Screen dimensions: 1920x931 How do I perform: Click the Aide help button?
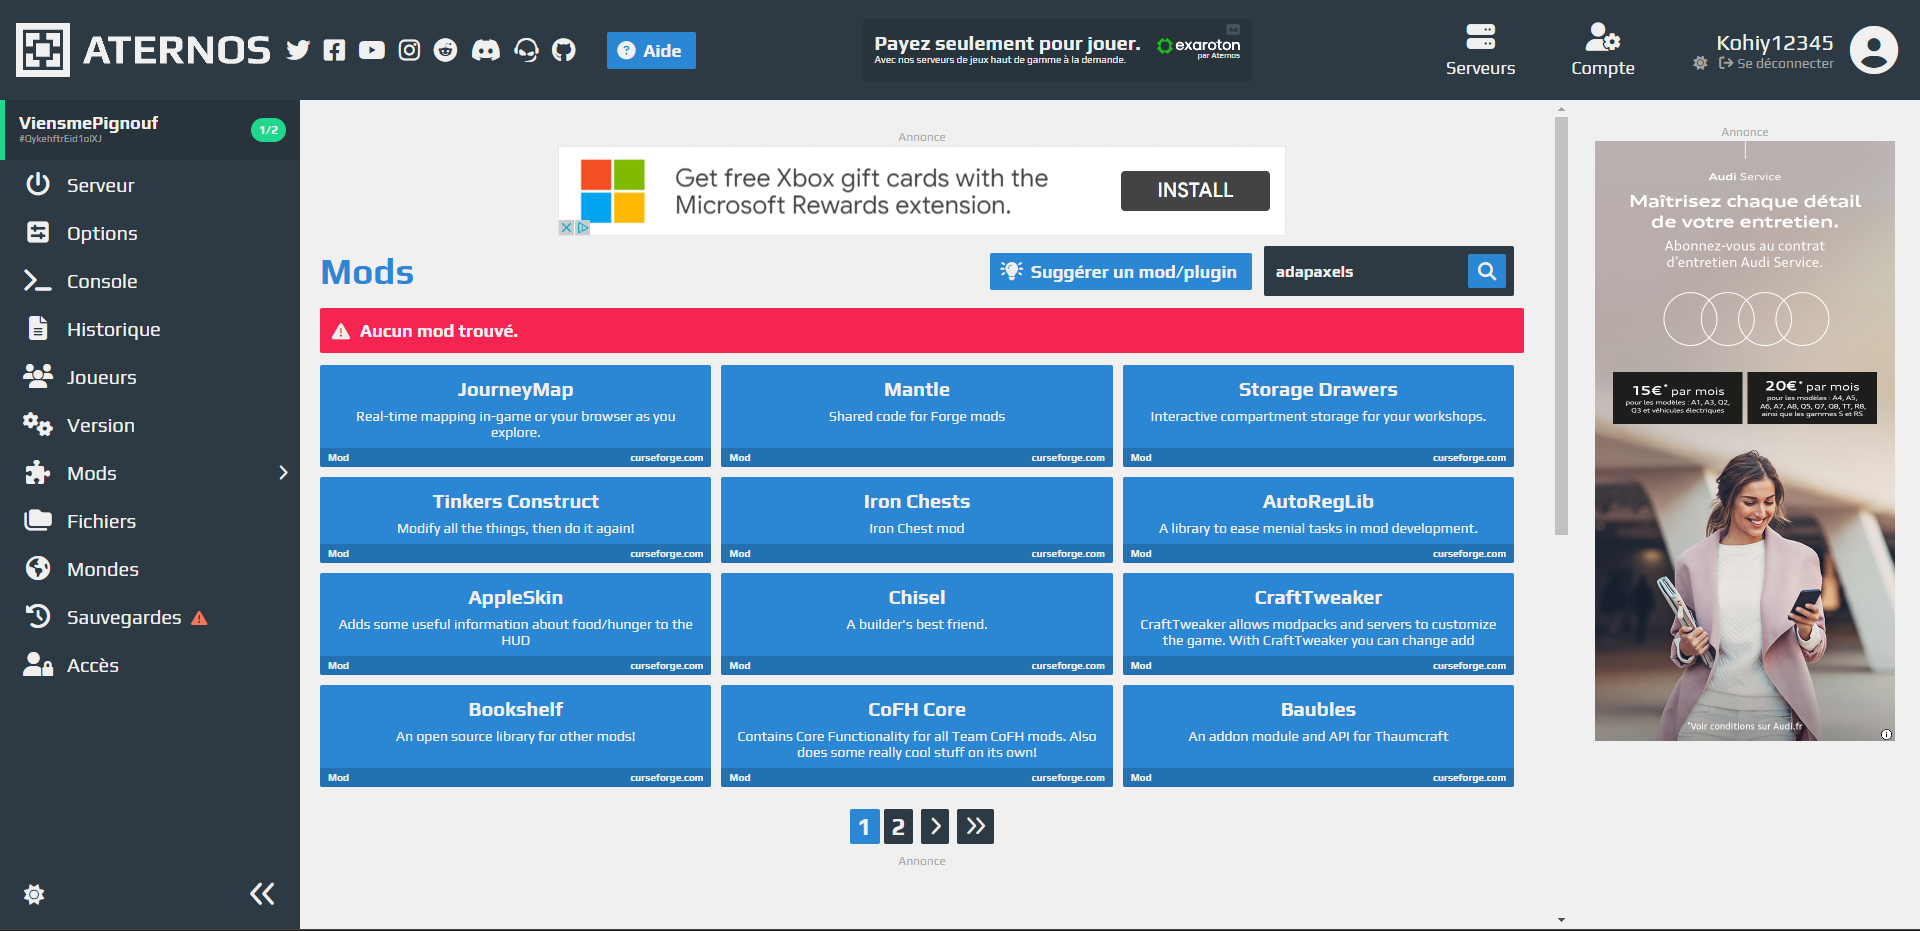pyautogui.click(x=651, y=50)
